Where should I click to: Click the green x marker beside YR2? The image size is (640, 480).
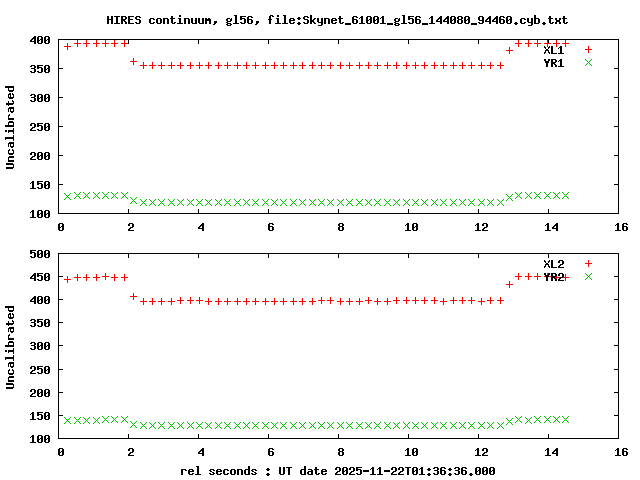coord(588,276)
